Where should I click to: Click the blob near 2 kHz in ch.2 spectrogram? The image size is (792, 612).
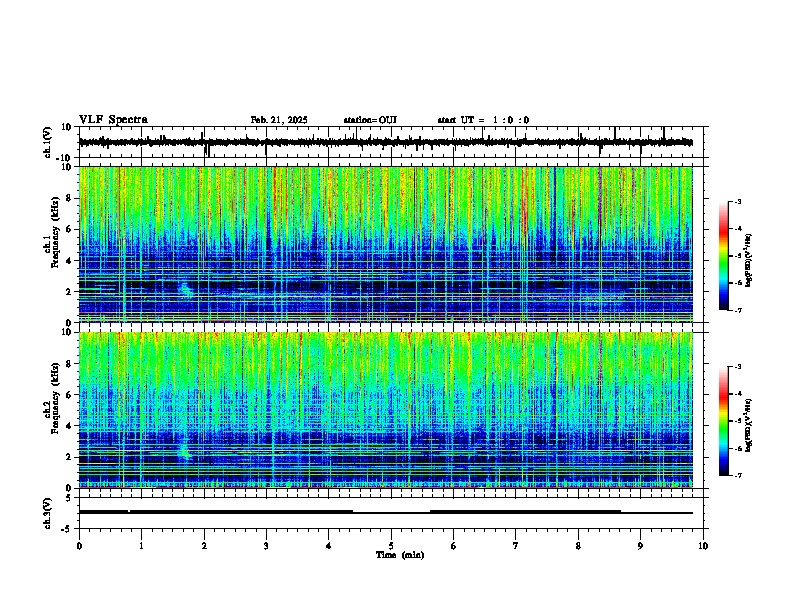click(x=184, y=450)
